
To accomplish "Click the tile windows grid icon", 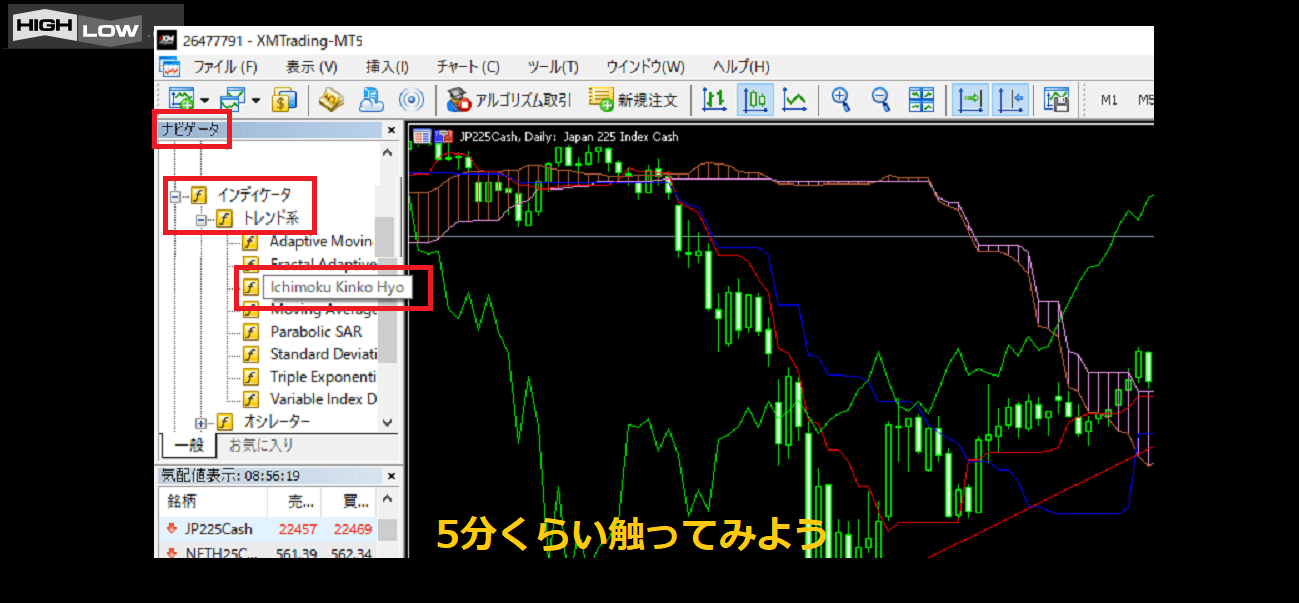I will coord(921,99).
